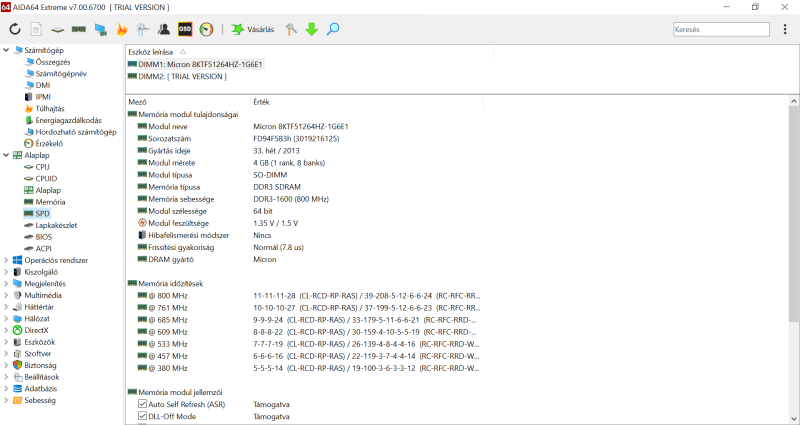
Task: Toggle Auto Self Refresh (ASR) checkbox
Action: (x=142, y=405)
